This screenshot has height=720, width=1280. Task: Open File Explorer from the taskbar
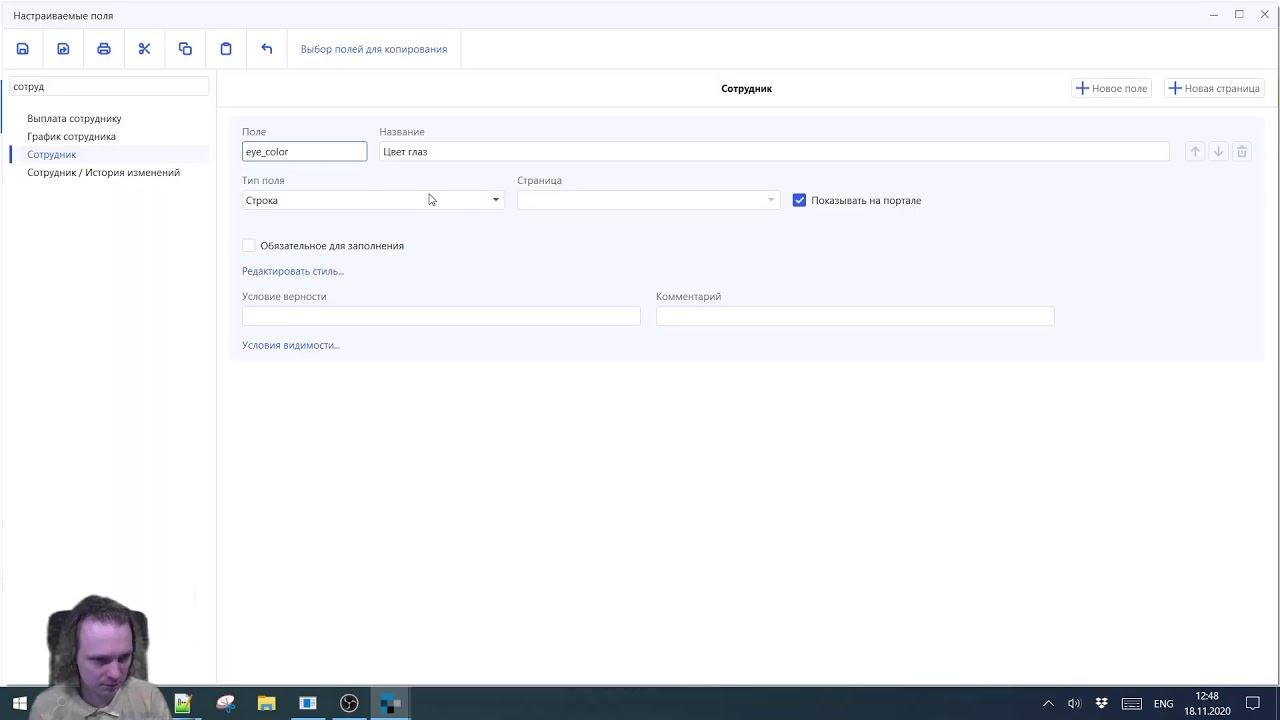266,703
